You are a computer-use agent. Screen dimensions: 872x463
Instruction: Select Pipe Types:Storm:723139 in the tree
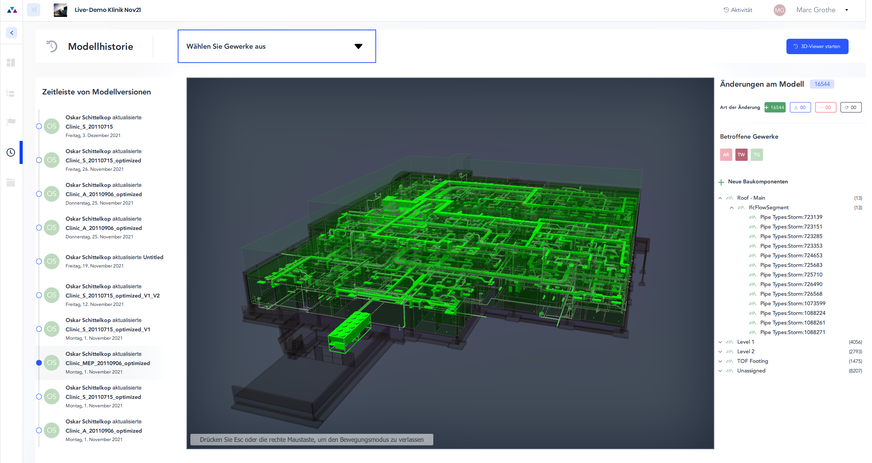click(791, 217)
